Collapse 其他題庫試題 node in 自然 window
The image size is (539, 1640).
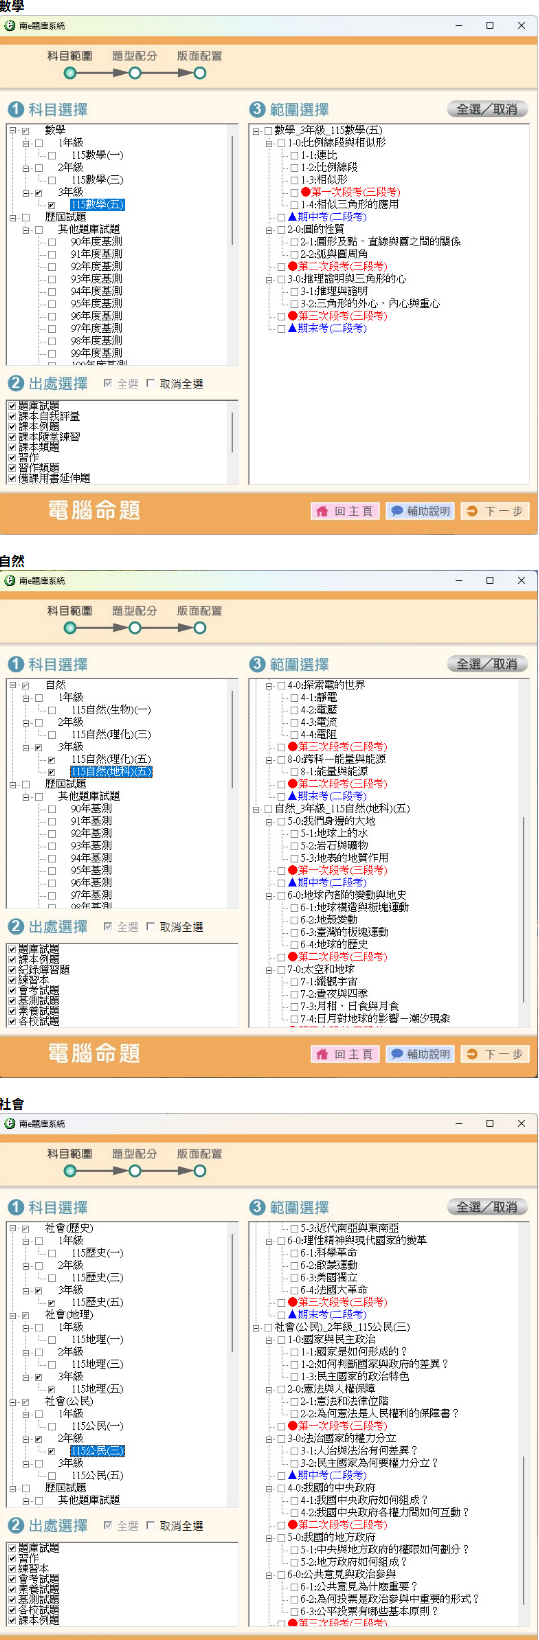[x=26, y=797]
